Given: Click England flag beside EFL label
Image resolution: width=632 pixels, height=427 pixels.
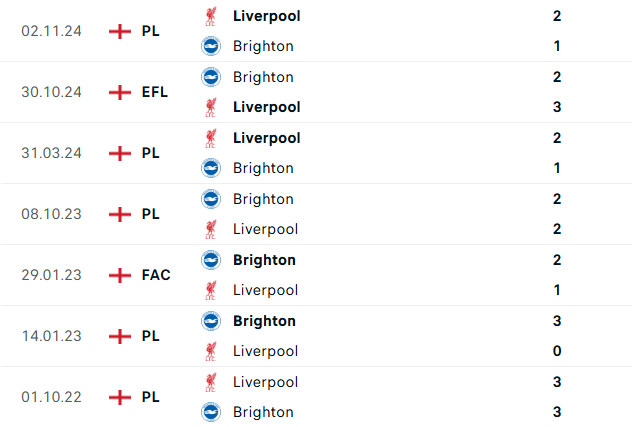Looking at the screenshot, I should pos(120,92).
